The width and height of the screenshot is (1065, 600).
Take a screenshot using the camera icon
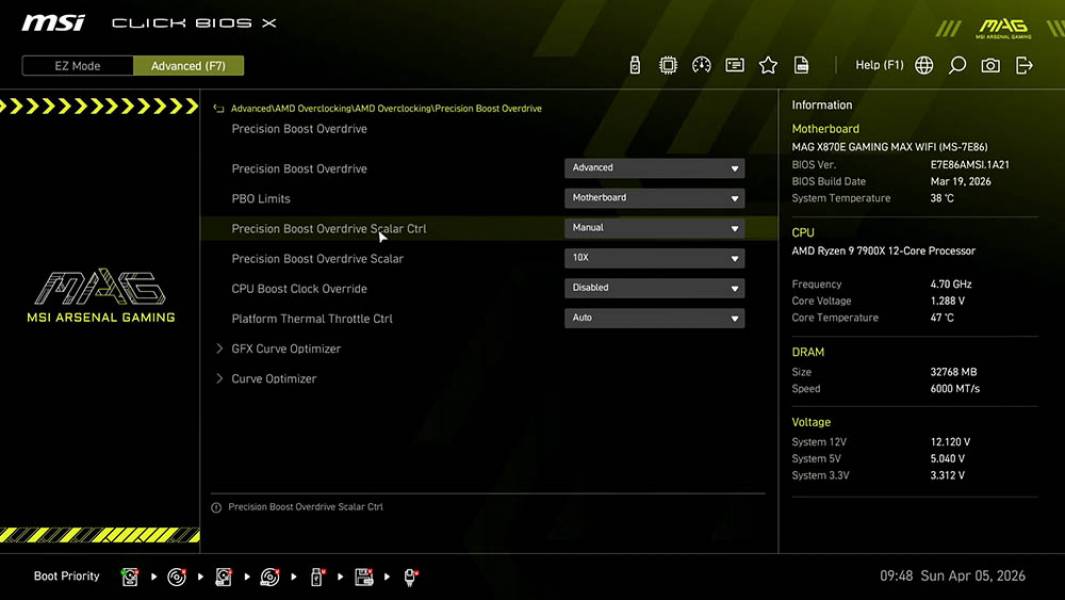[990, 64]
